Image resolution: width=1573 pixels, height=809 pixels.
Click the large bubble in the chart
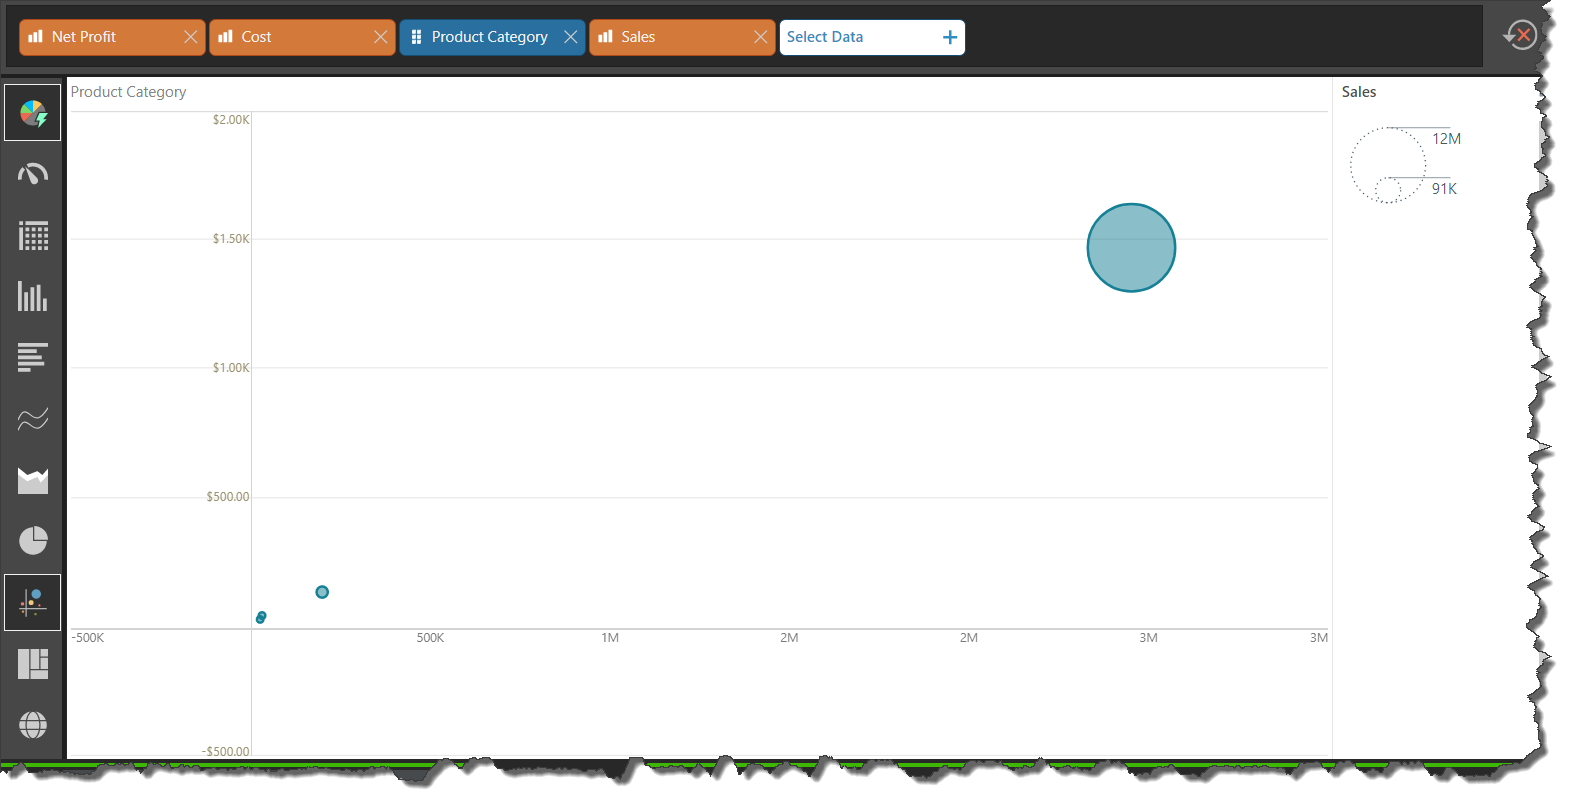[x=1131, y=248]
